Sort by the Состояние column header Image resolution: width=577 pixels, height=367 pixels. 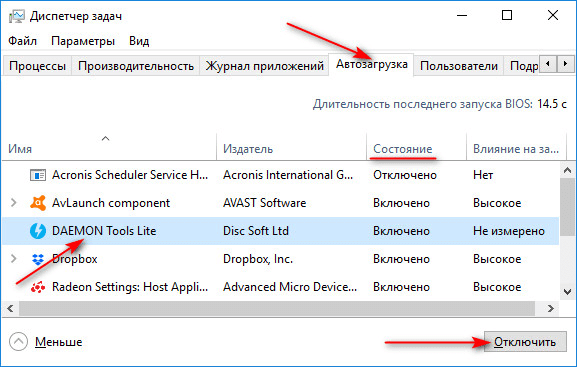417,147
